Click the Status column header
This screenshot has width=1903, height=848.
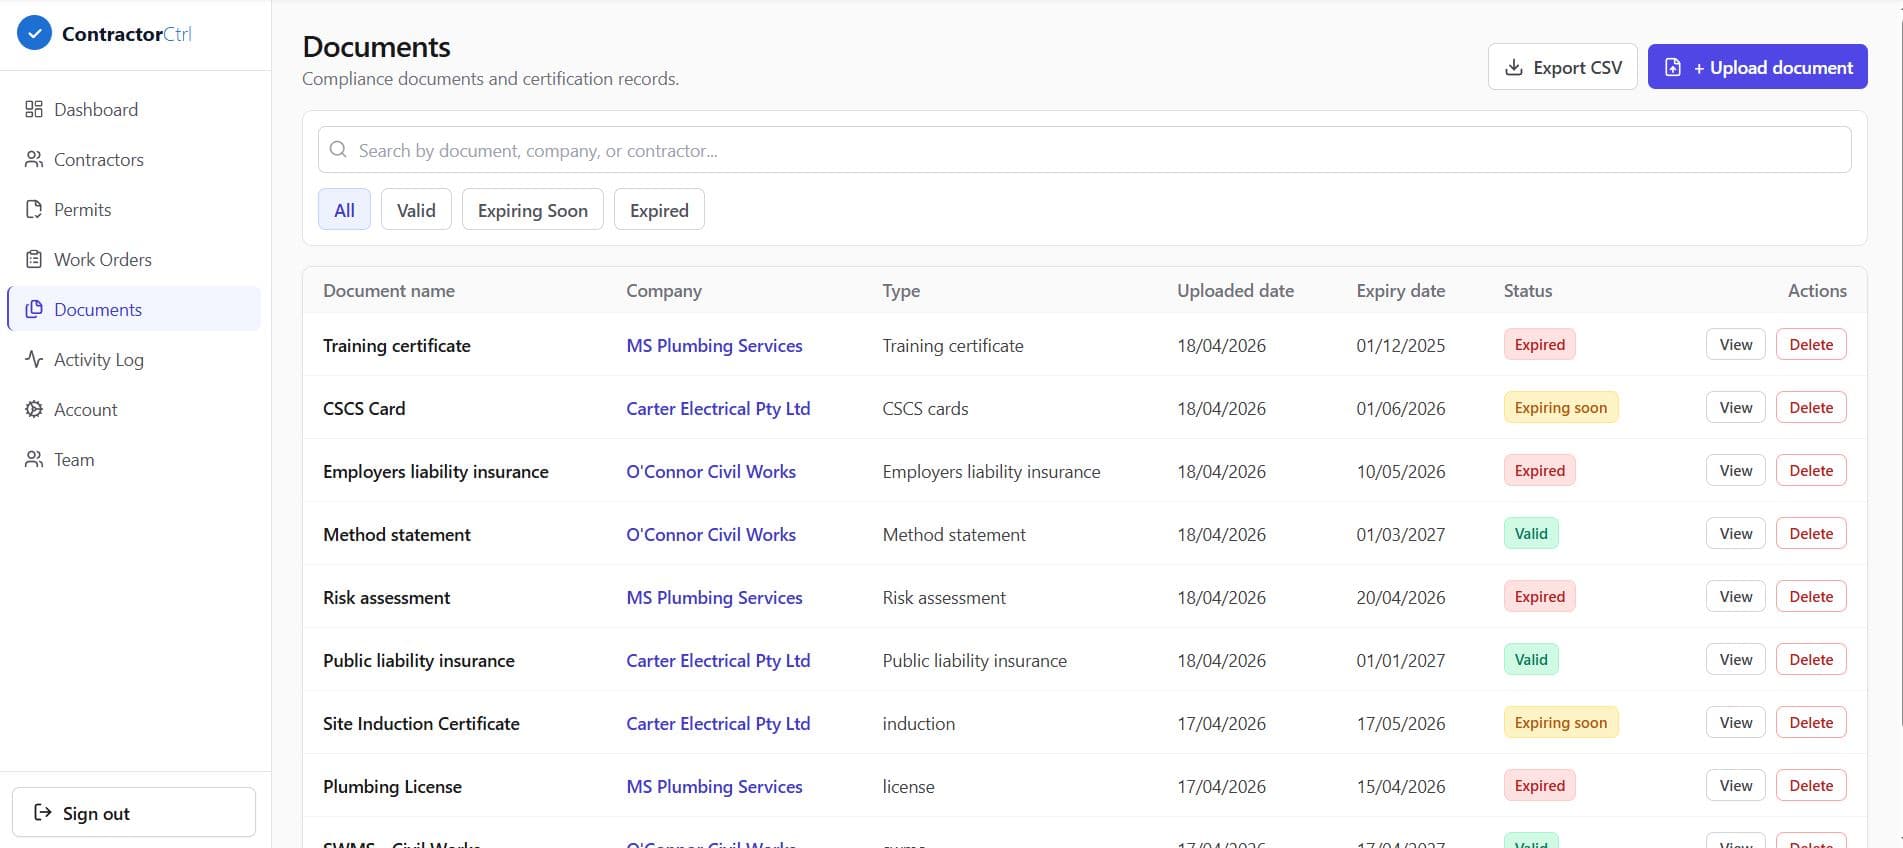pos(1528,290)
